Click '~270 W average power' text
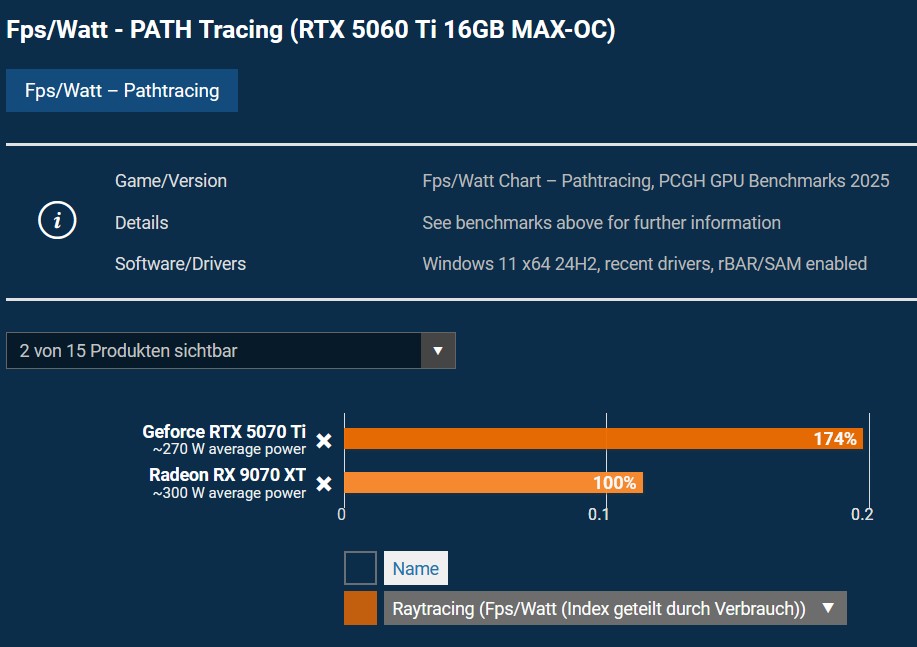This screenshot has width=917, height=647. [229, 449]
